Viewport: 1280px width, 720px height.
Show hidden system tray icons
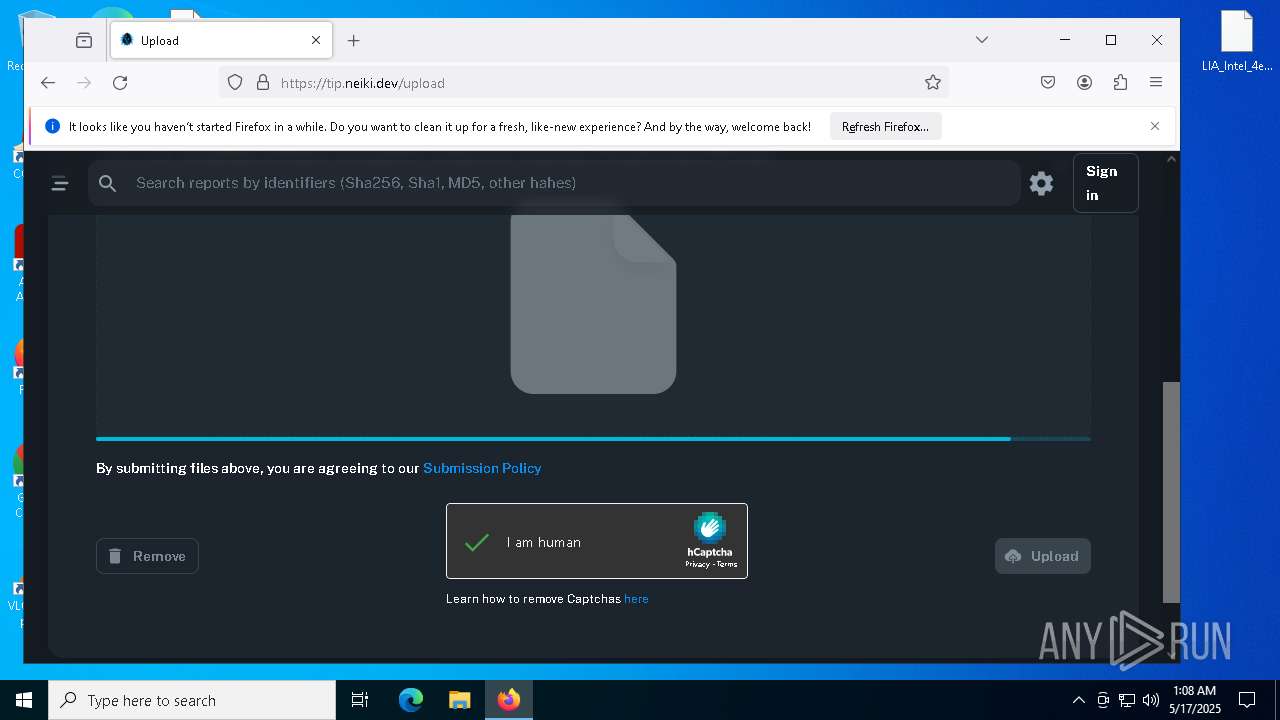click(1078, 700)
